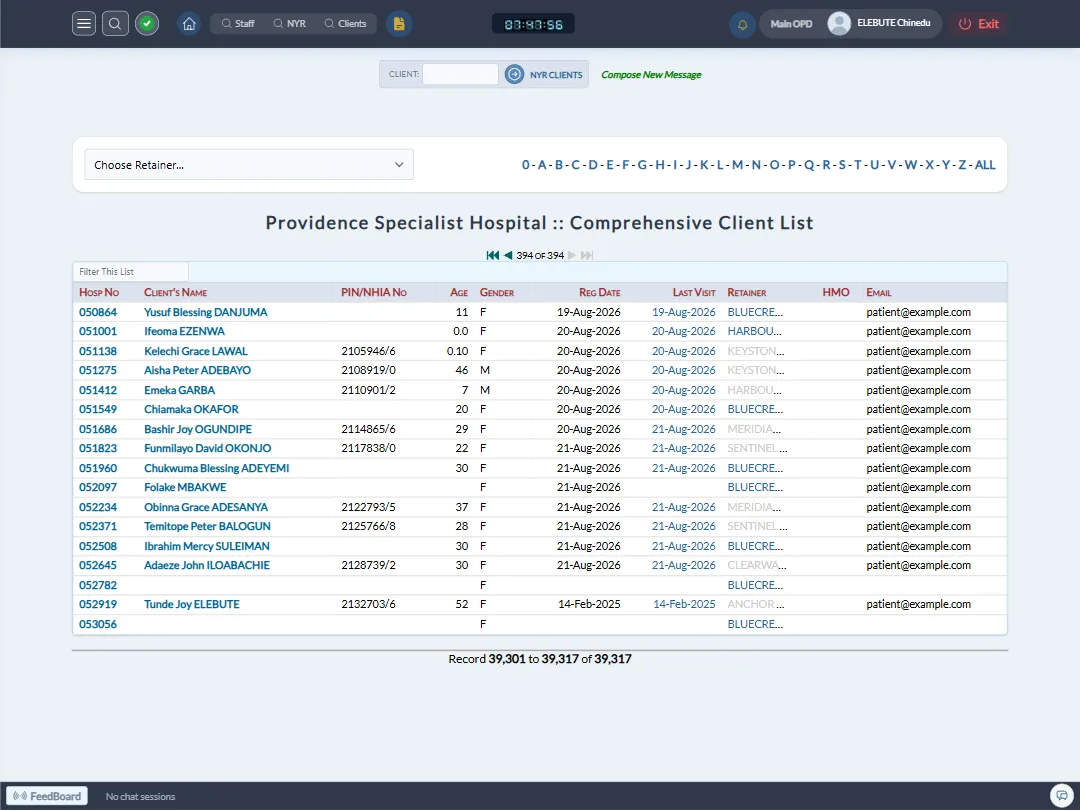
Task: Open client Folake MBAKWE
Action: (185, 487)
